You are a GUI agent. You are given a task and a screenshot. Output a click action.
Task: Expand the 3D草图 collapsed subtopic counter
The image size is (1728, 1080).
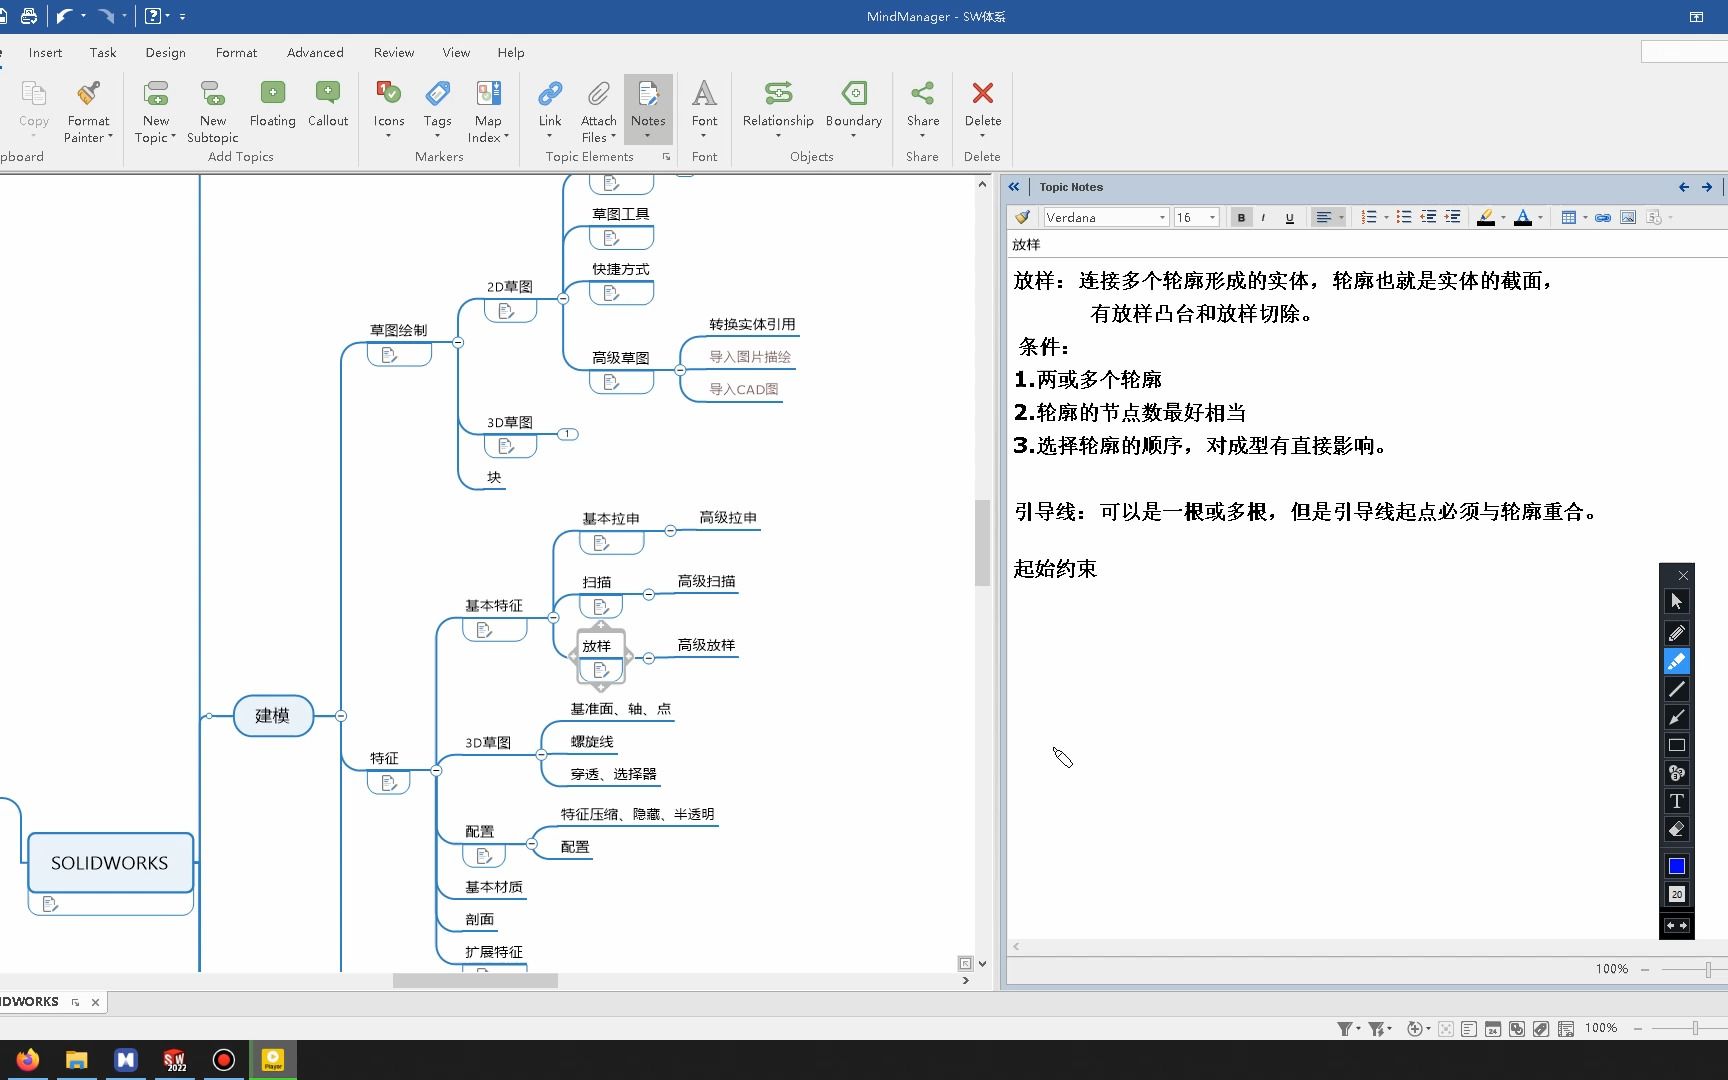567,434
